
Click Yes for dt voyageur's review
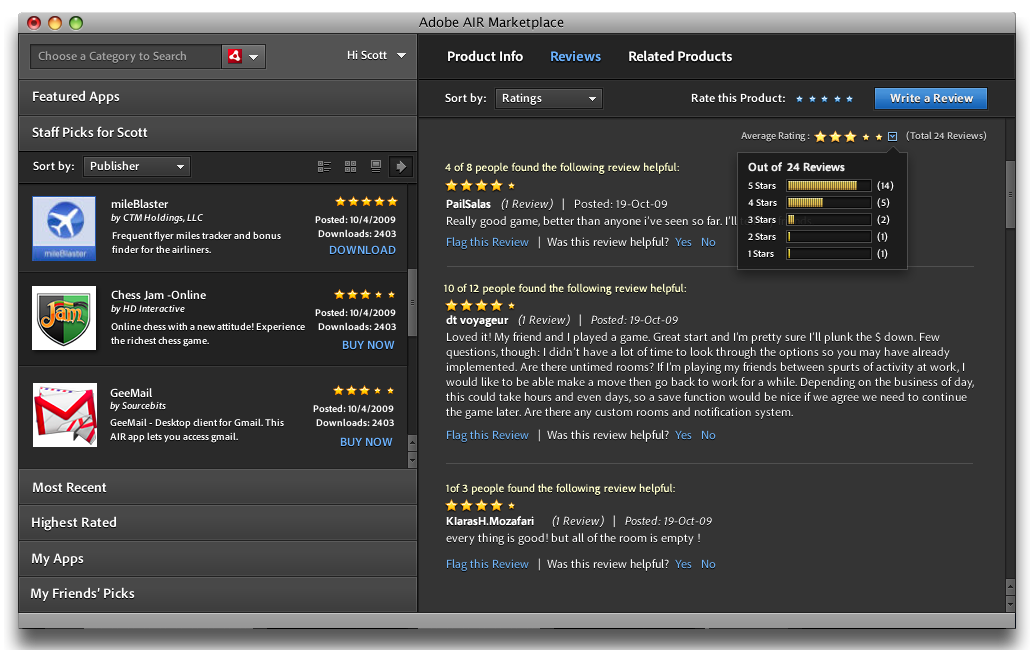(683, 435)
